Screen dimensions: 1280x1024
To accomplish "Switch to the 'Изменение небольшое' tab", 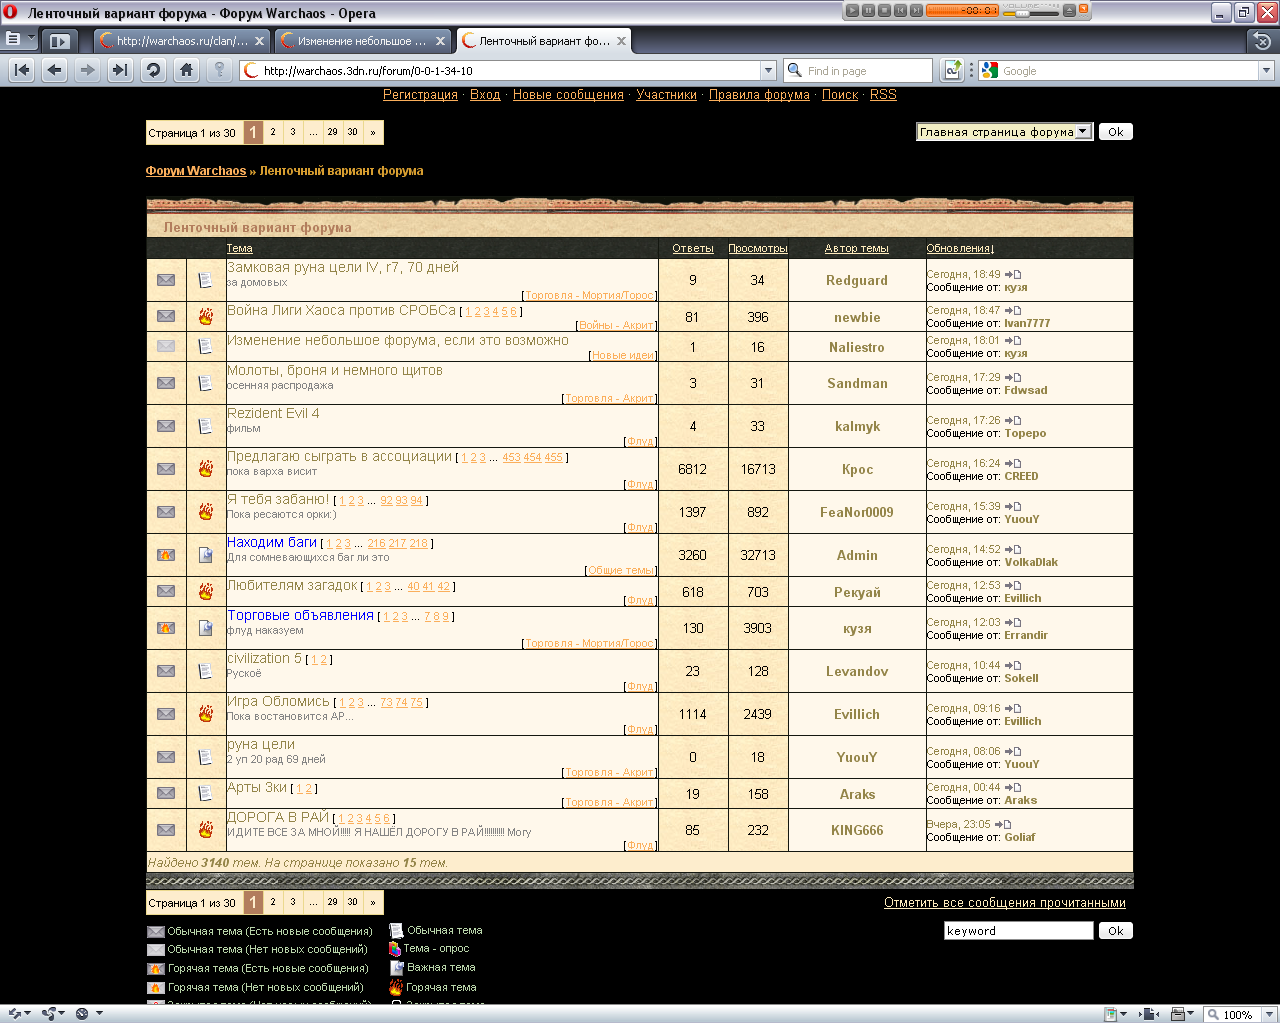I will coord(362,41).
